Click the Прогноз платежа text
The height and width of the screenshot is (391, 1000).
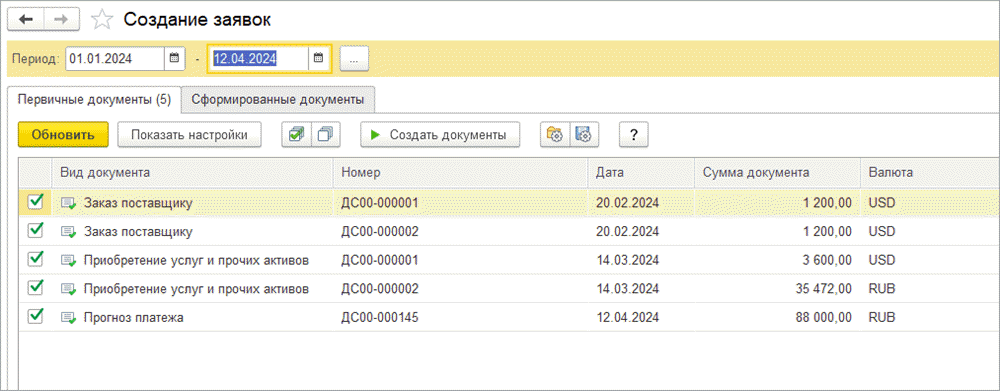[x=134, y=318]
